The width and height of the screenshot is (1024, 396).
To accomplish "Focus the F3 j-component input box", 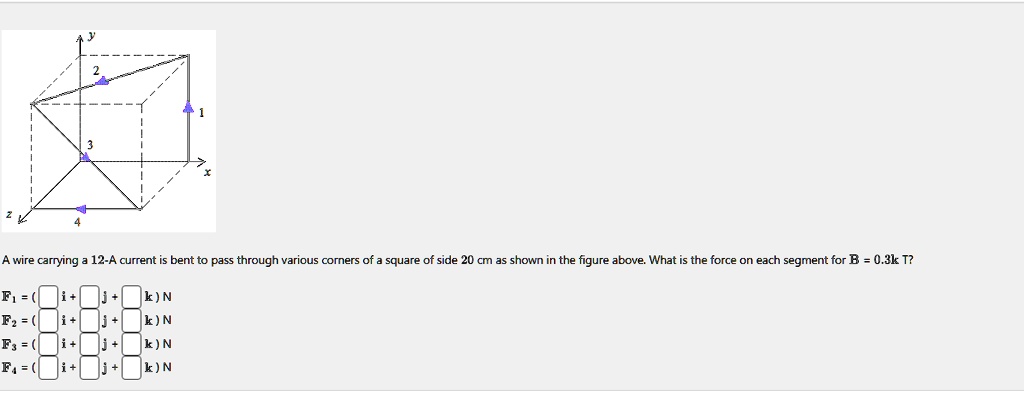I will [x=90, y=344].
